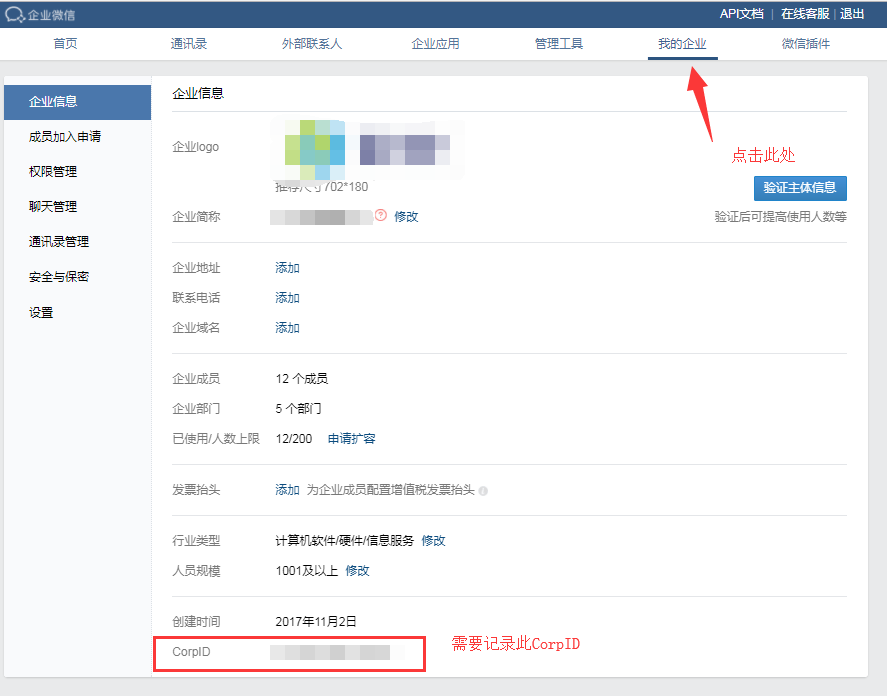This screenshot has width=887, height=696.
Task: Click the 12 个成员 value
Action: click(302, 379)
